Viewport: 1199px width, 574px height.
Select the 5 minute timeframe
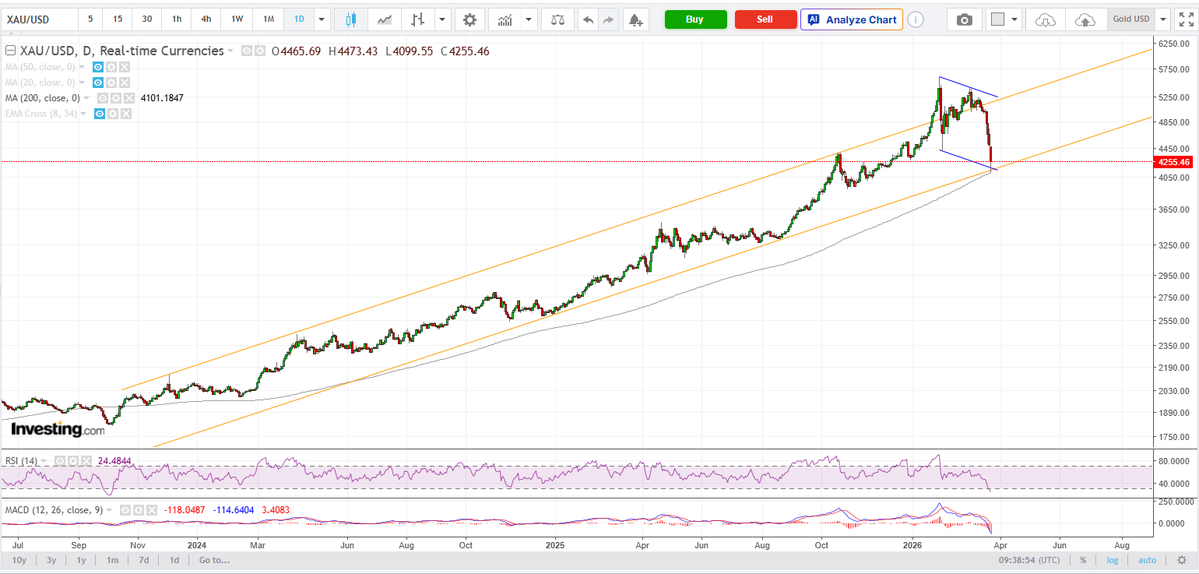pyautogui.click(x=90, y=19)
